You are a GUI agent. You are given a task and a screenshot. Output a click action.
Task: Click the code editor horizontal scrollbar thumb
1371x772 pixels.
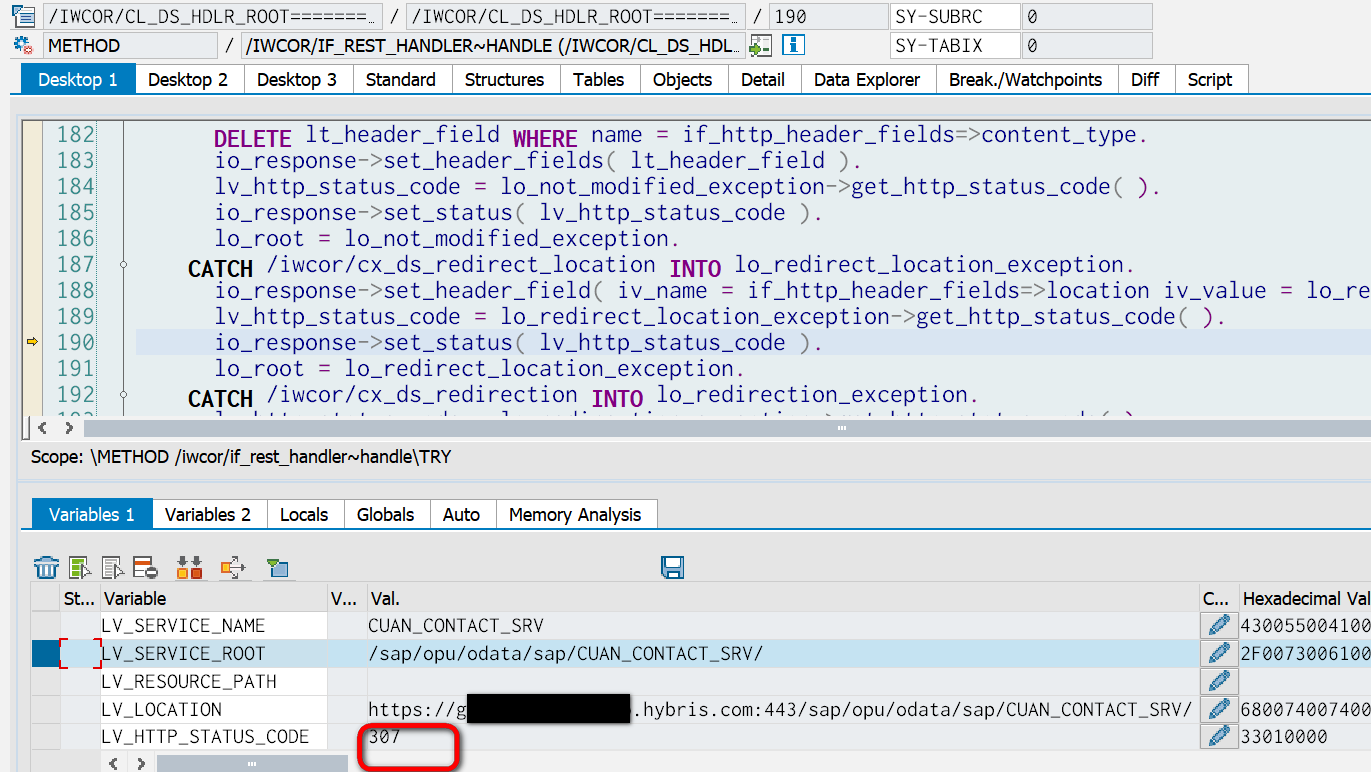pos(841,428)
